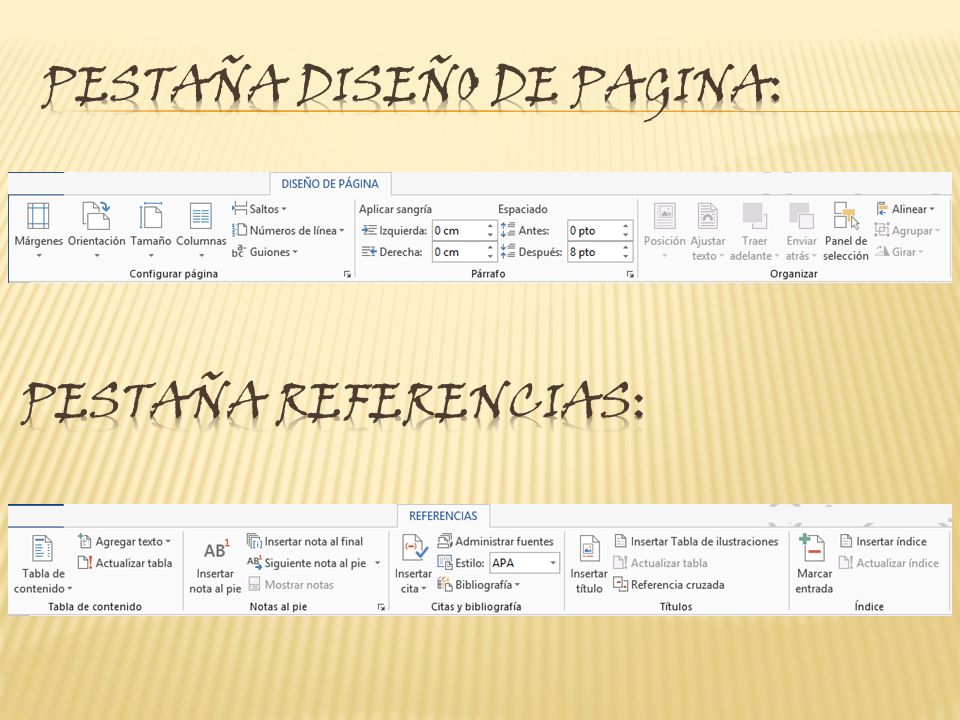Click the Traer adelante icon
960x720 pixels.
(x=754, y=216)
